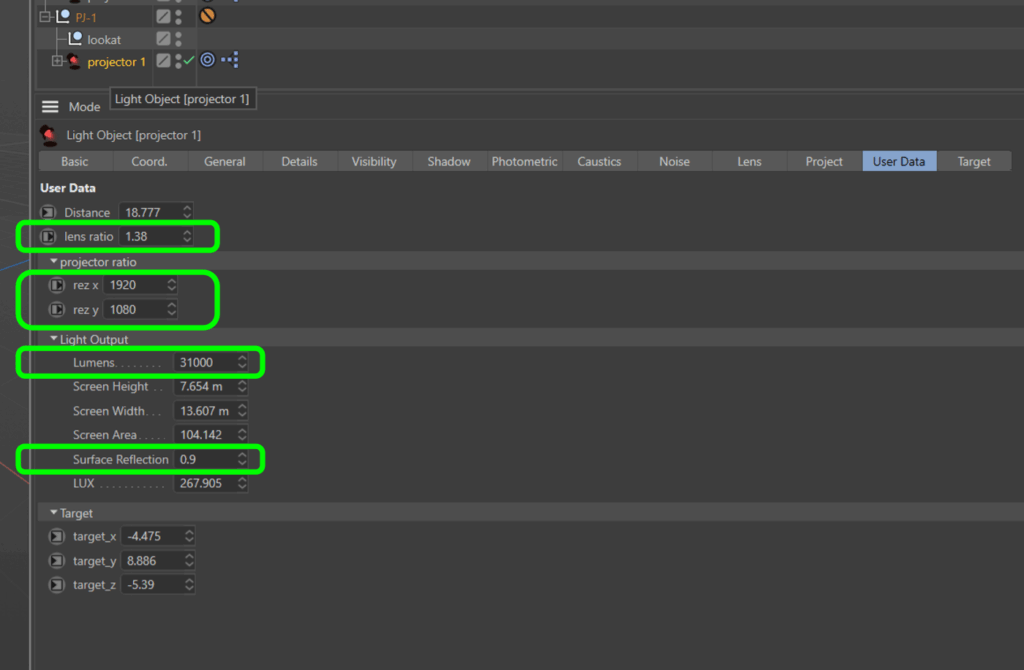The height and width of the screenshot is (670, 1024).
Task: Click the Lumens value stepper arrows
Action: tap(242, 362)
